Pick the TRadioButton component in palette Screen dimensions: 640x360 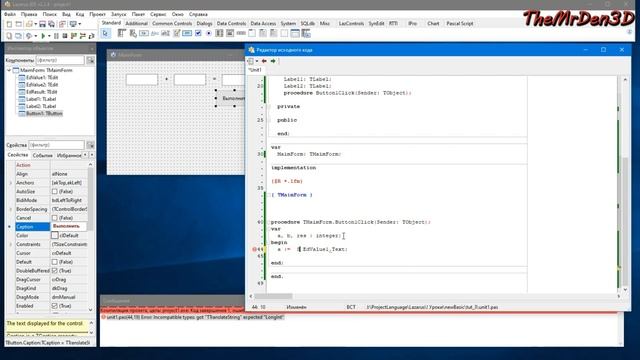tap(209, 33)
